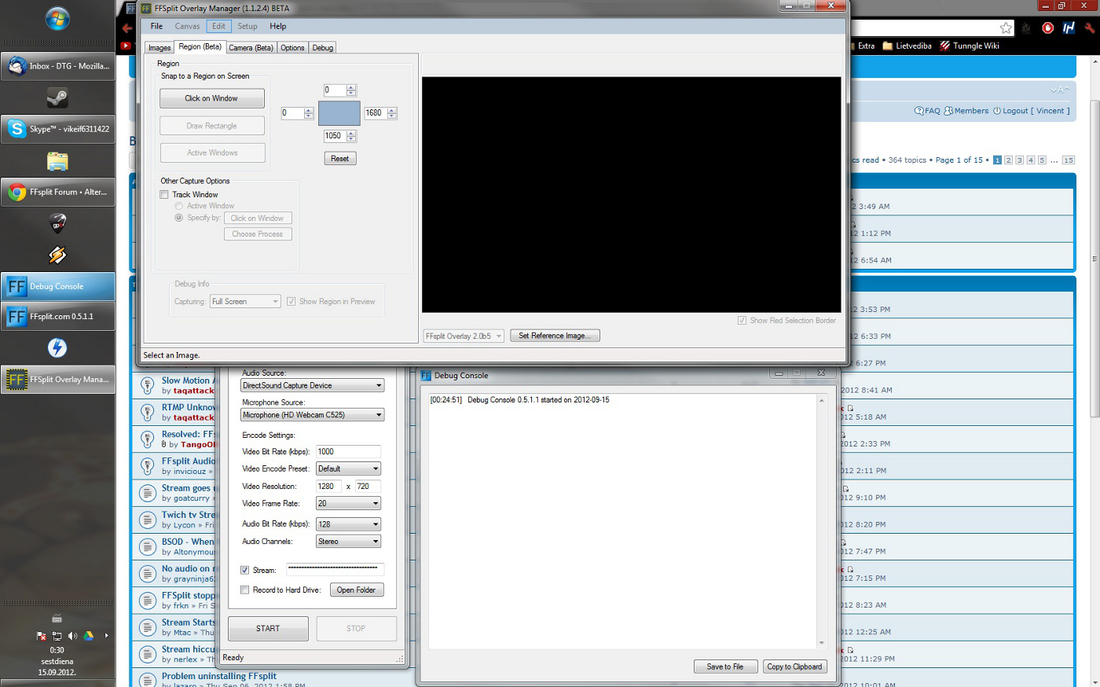Click the region Reset button

340,159
